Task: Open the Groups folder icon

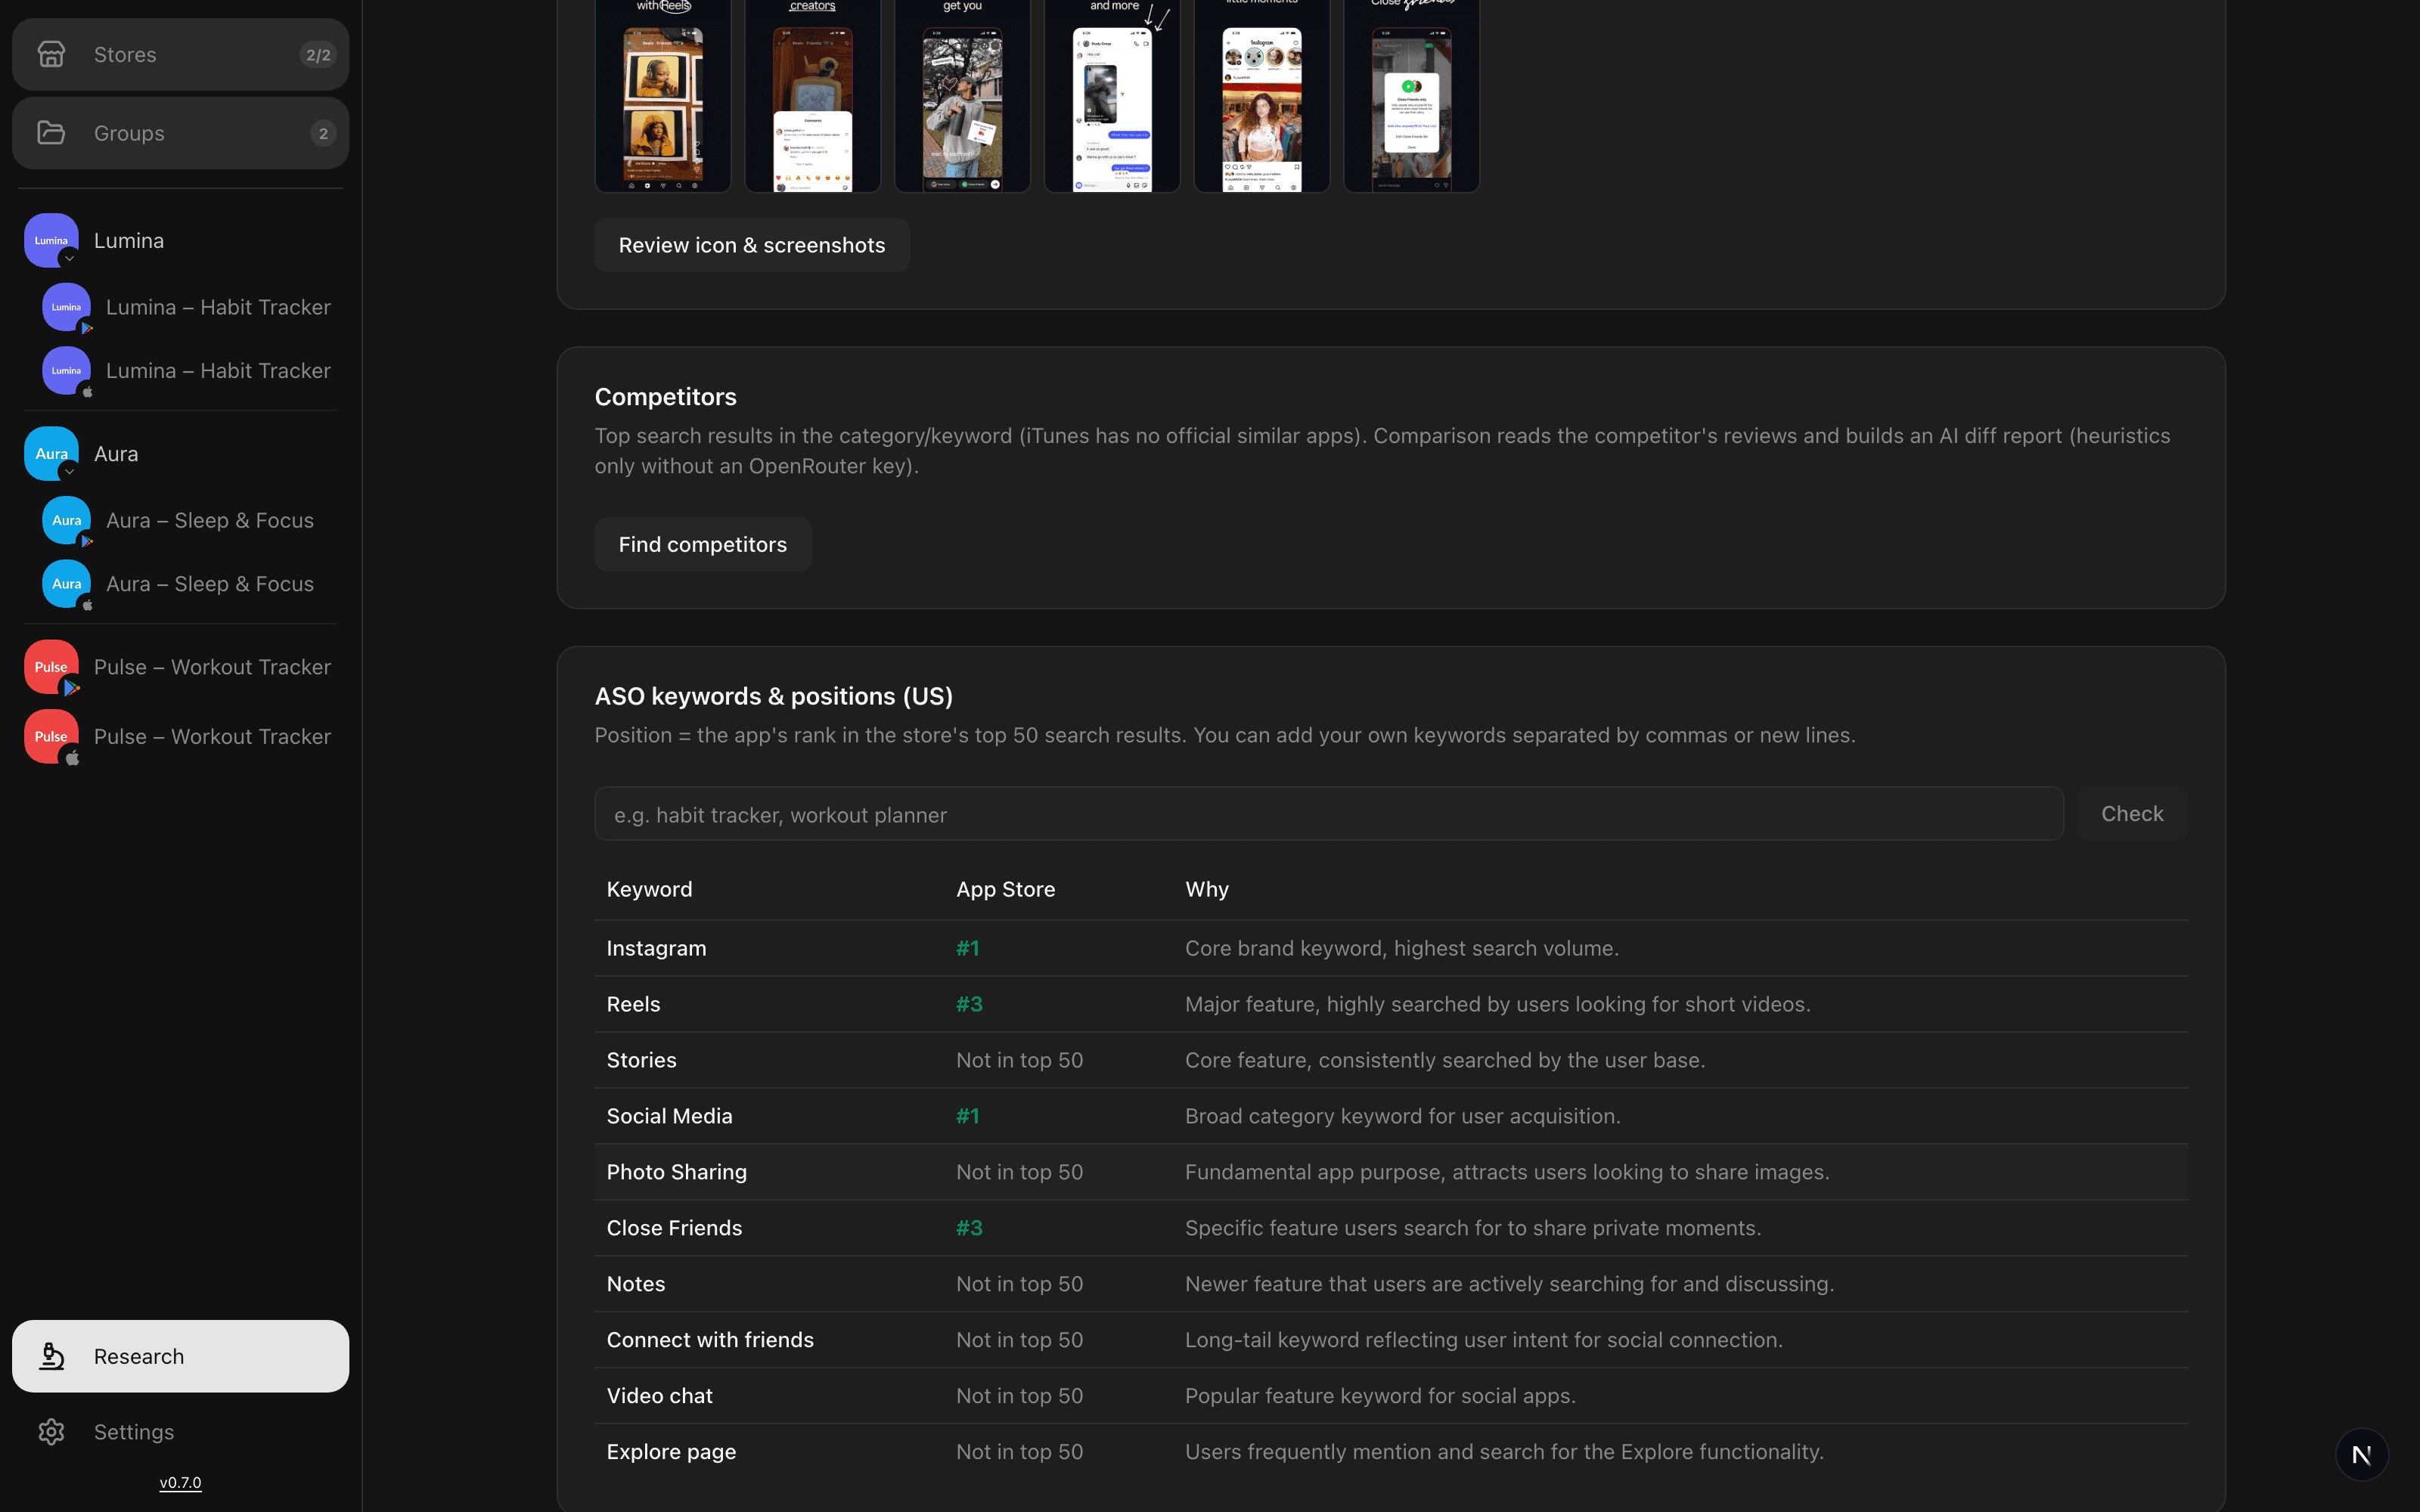Action: click(51, 133)
